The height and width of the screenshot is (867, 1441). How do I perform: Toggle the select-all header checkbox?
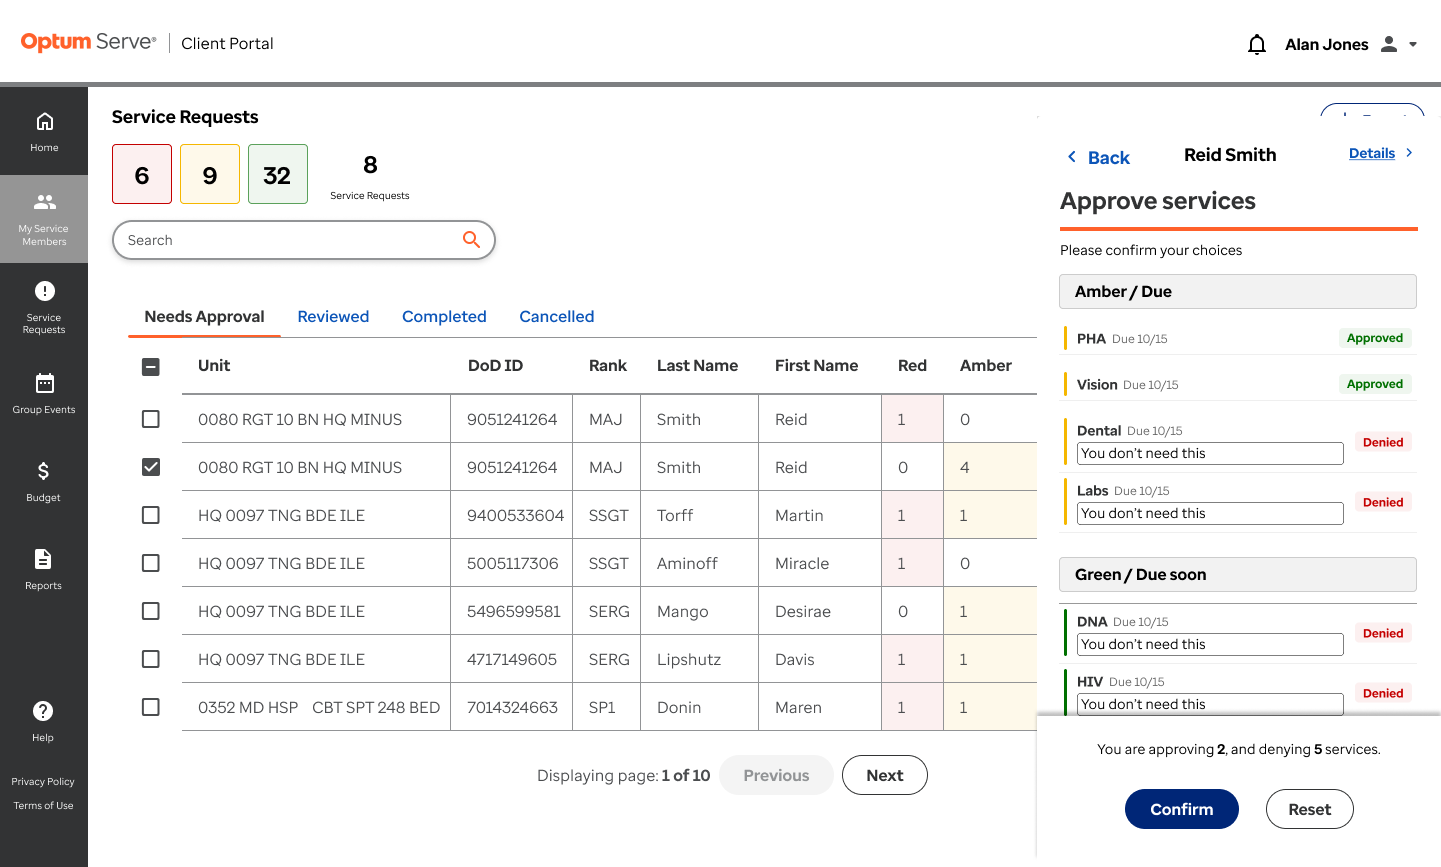[x=151, y=367]
